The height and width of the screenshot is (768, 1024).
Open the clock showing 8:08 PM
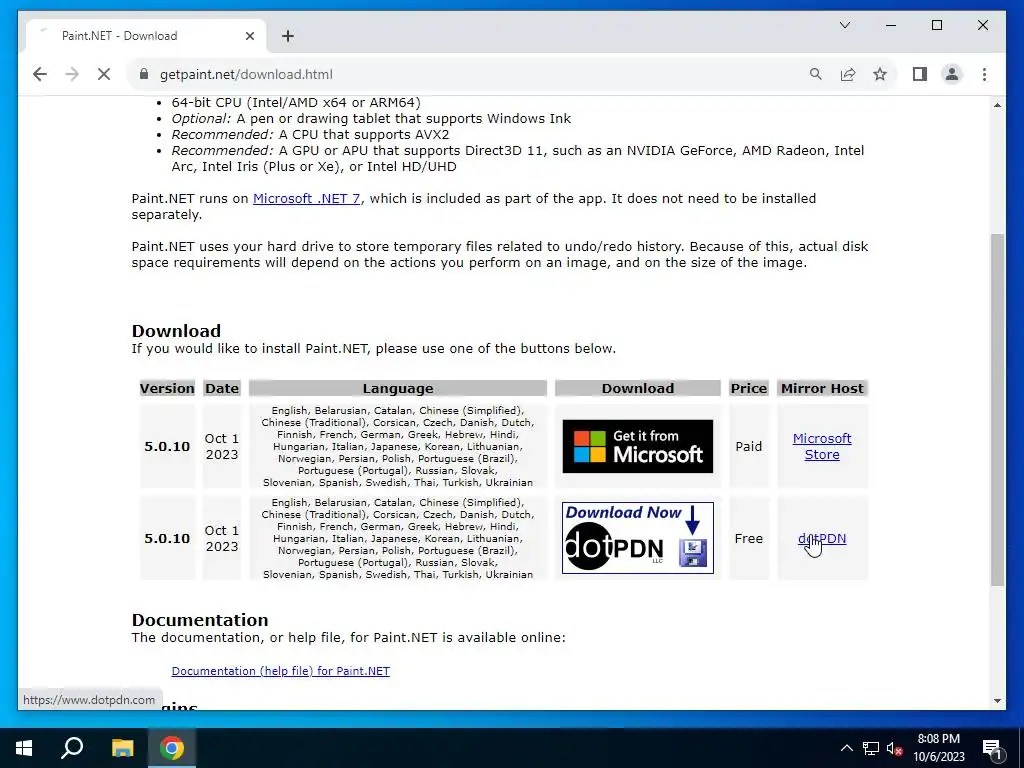pos(938,748)
